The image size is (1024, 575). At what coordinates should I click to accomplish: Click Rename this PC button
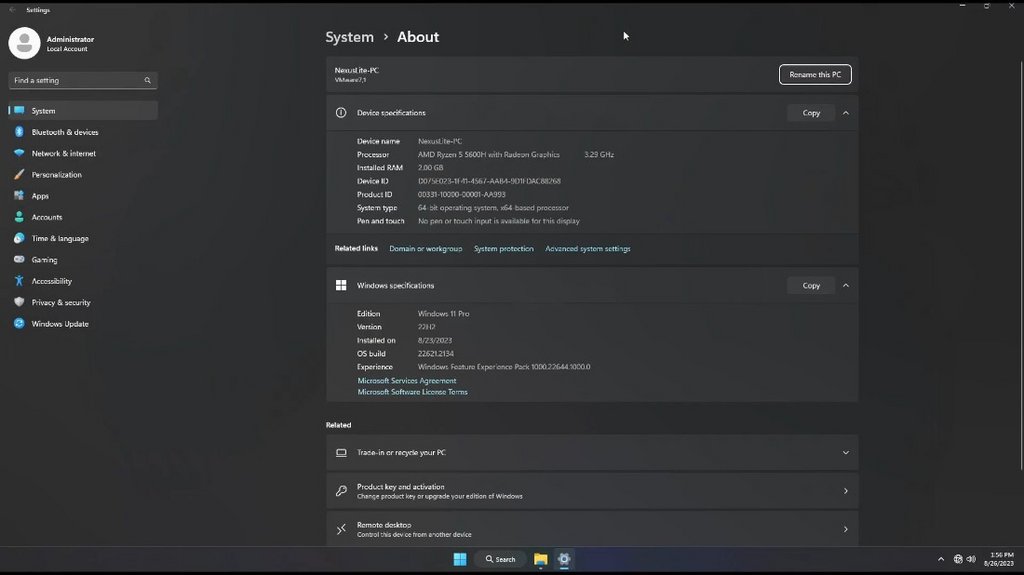pos(815,74)
